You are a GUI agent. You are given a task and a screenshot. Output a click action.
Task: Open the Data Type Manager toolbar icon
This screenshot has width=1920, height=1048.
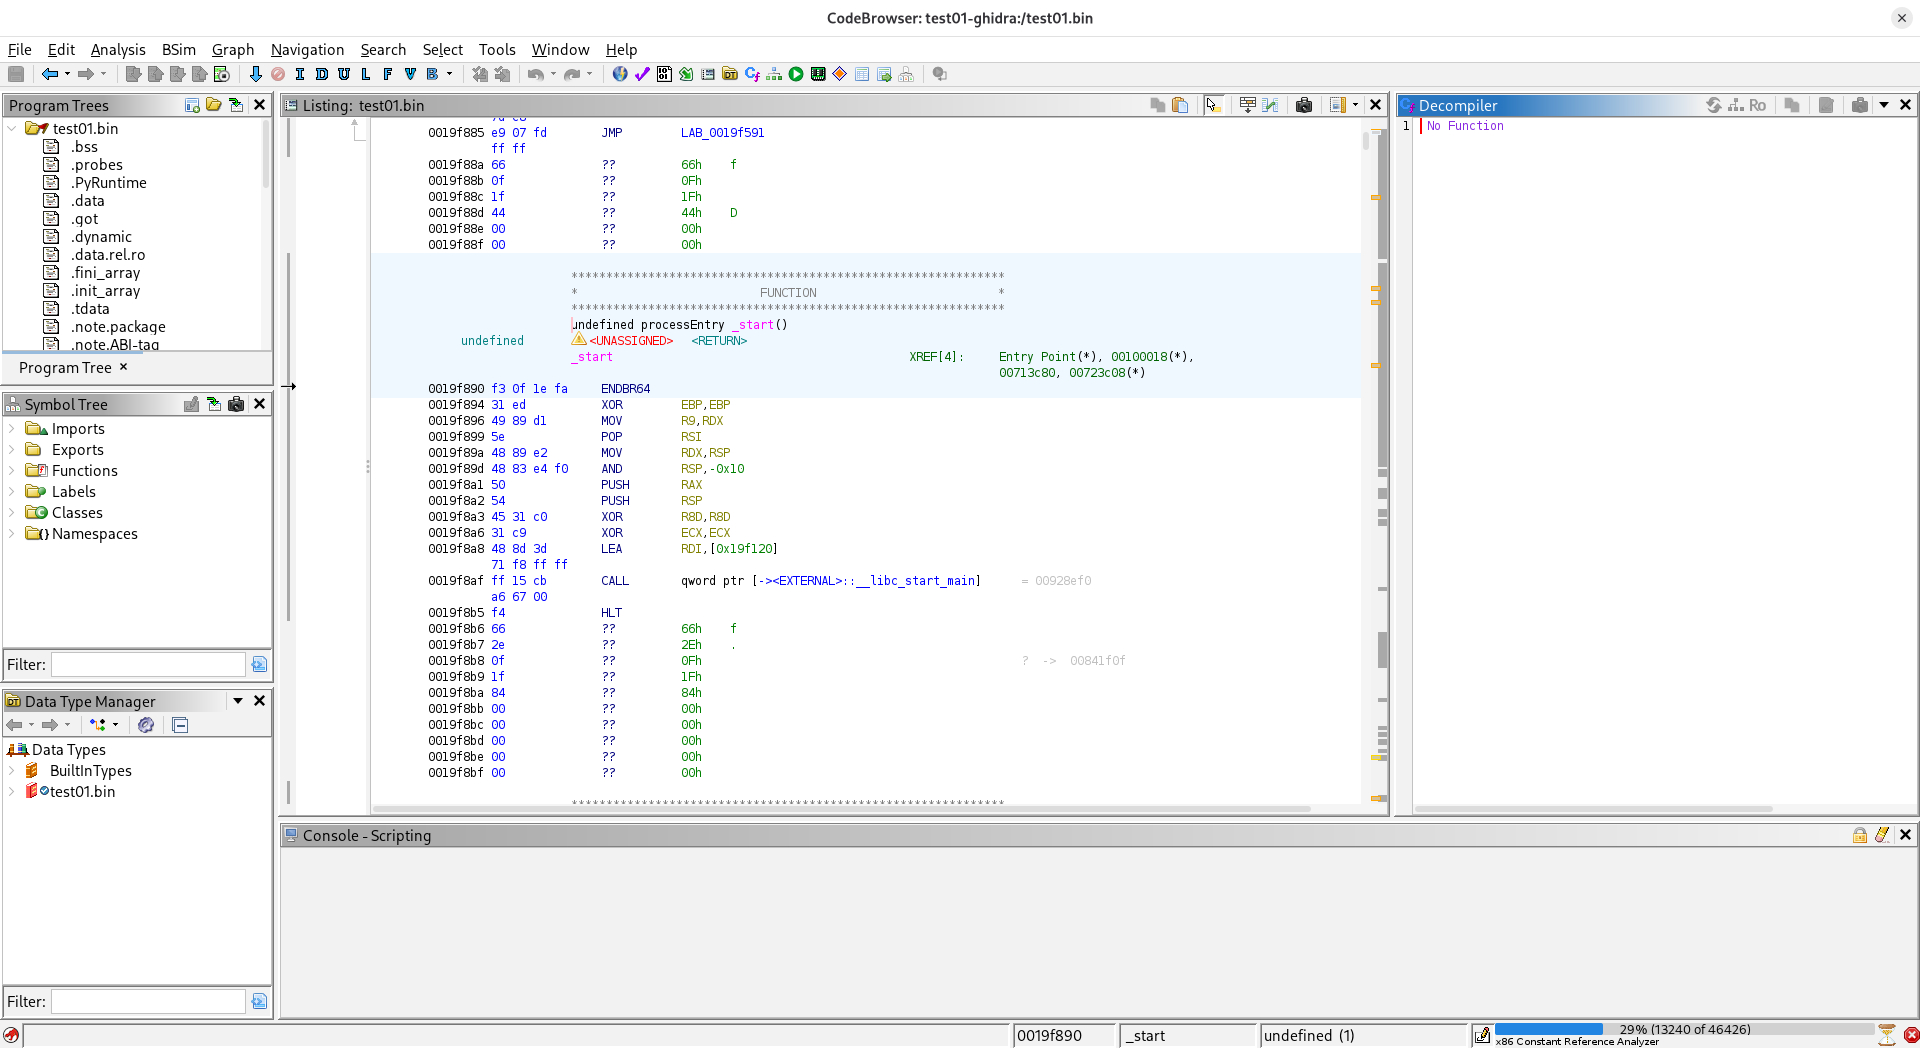coord(730,74)
